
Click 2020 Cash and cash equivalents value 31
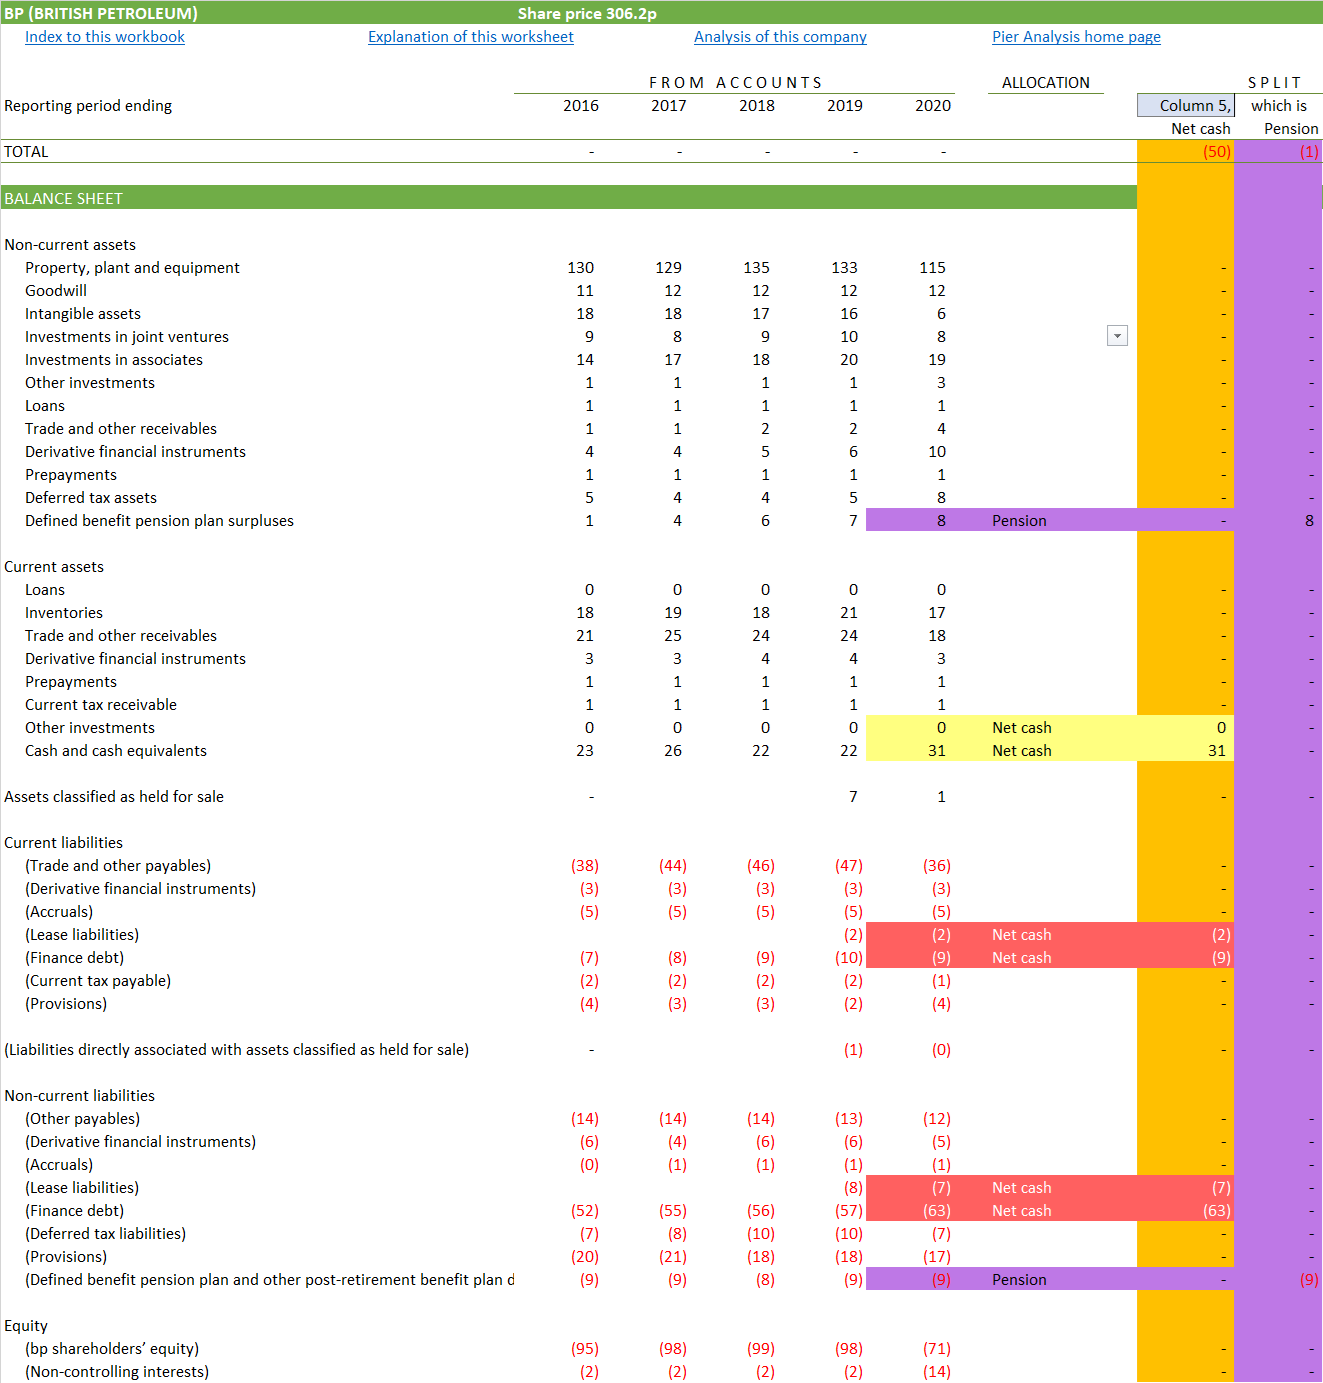pos(936,751)
